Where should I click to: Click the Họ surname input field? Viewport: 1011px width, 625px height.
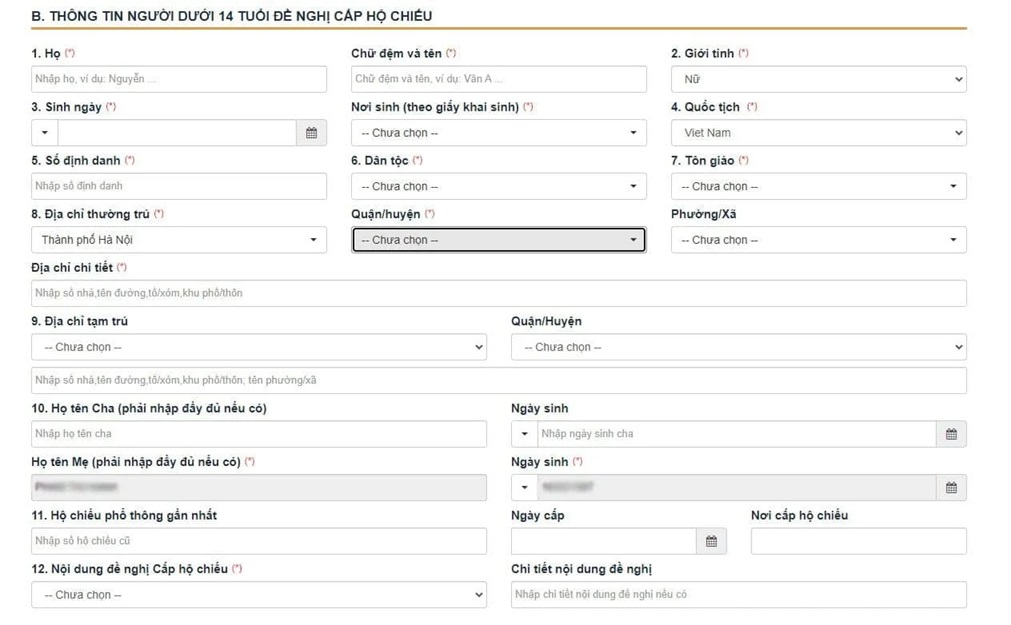pos(178,78)
